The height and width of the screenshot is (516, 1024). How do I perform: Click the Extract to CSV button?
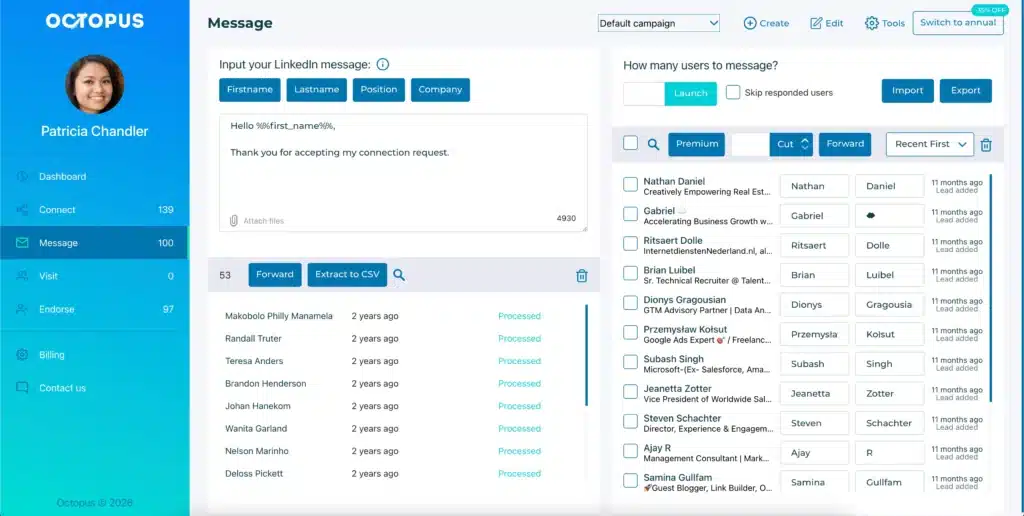347,274
